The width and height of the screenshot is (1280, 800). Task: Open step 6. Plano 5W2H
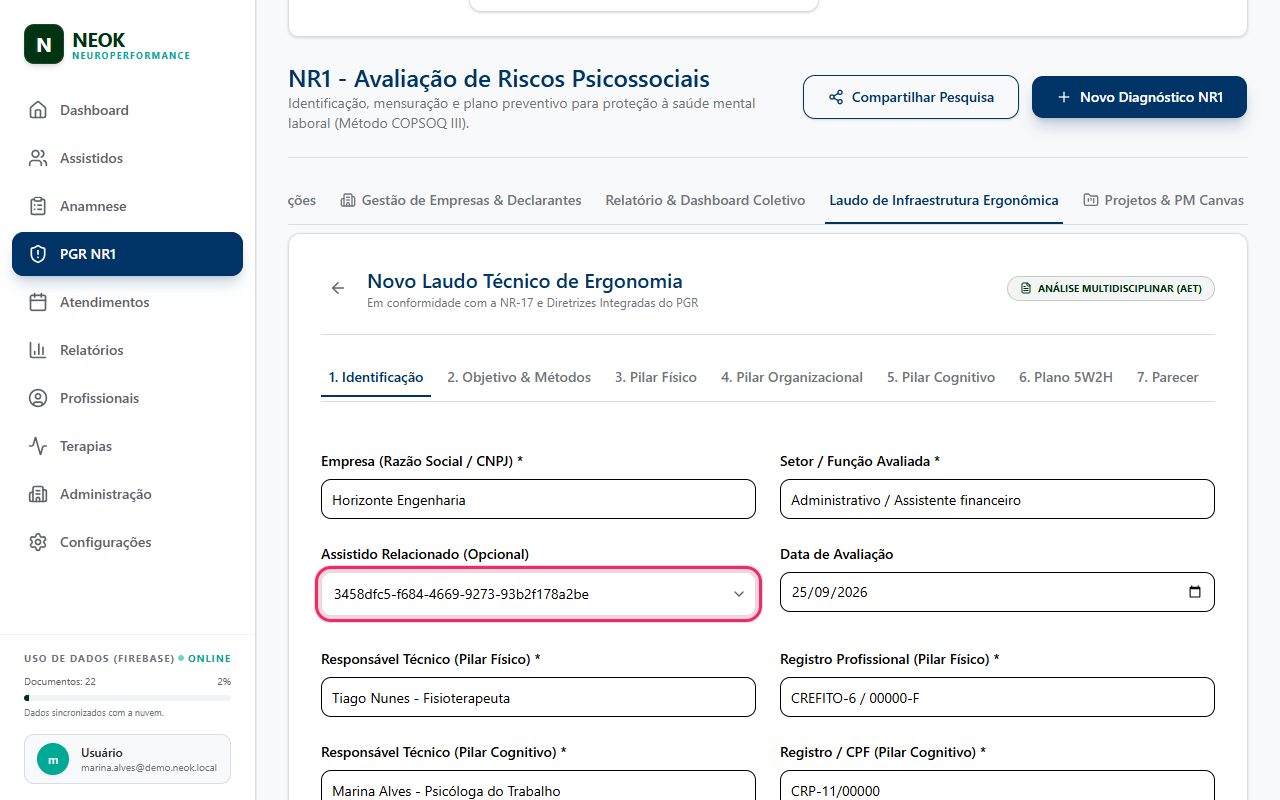click(x=1066, y=377)
